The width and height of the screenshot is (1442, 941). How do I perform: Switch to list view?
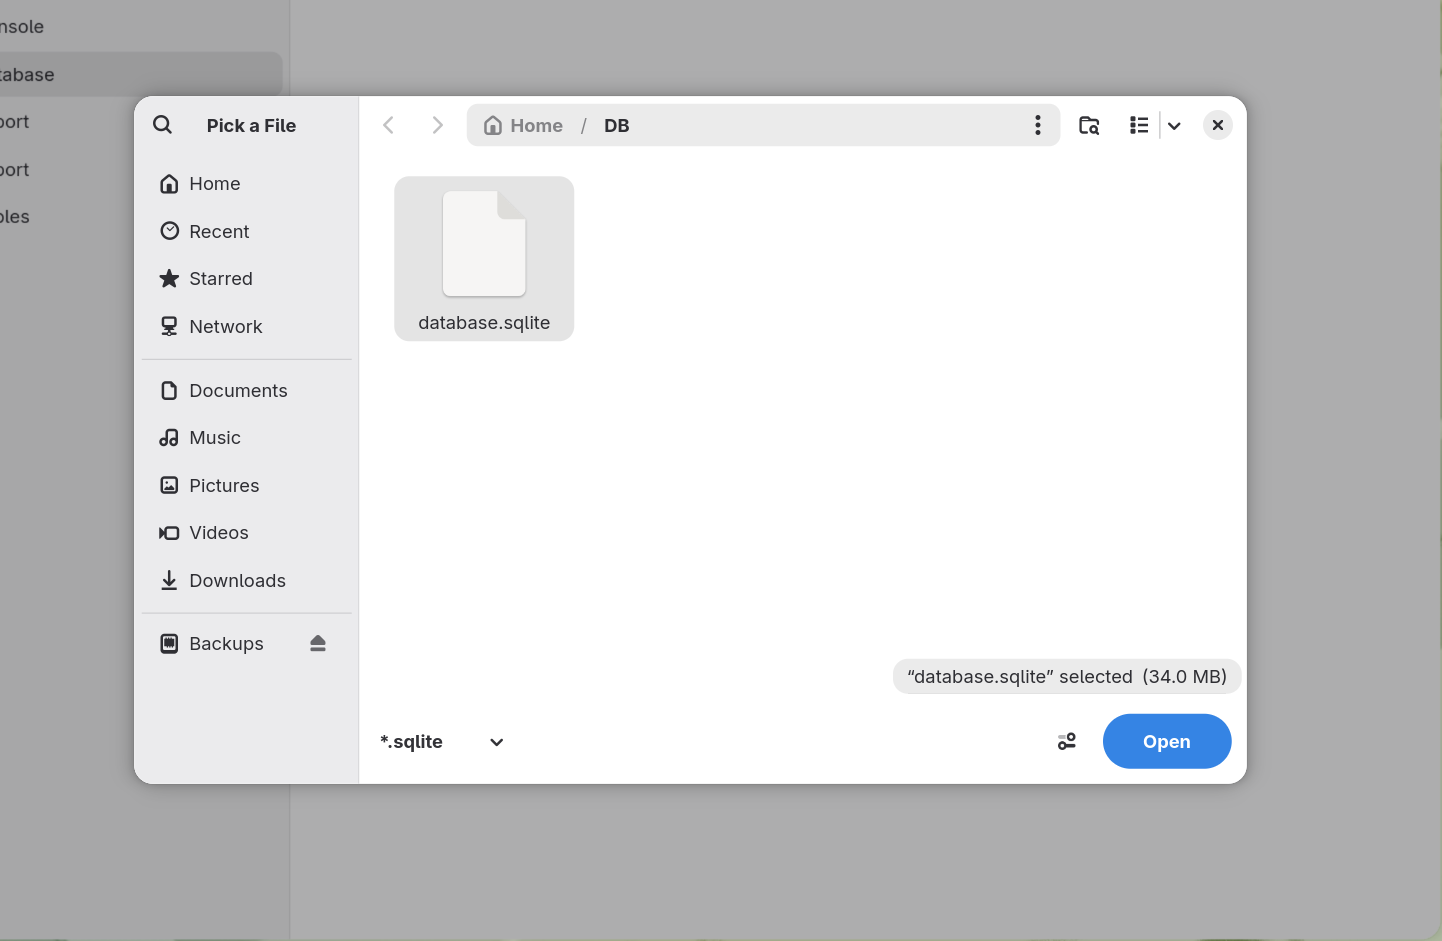click(x=1139, y=125)
